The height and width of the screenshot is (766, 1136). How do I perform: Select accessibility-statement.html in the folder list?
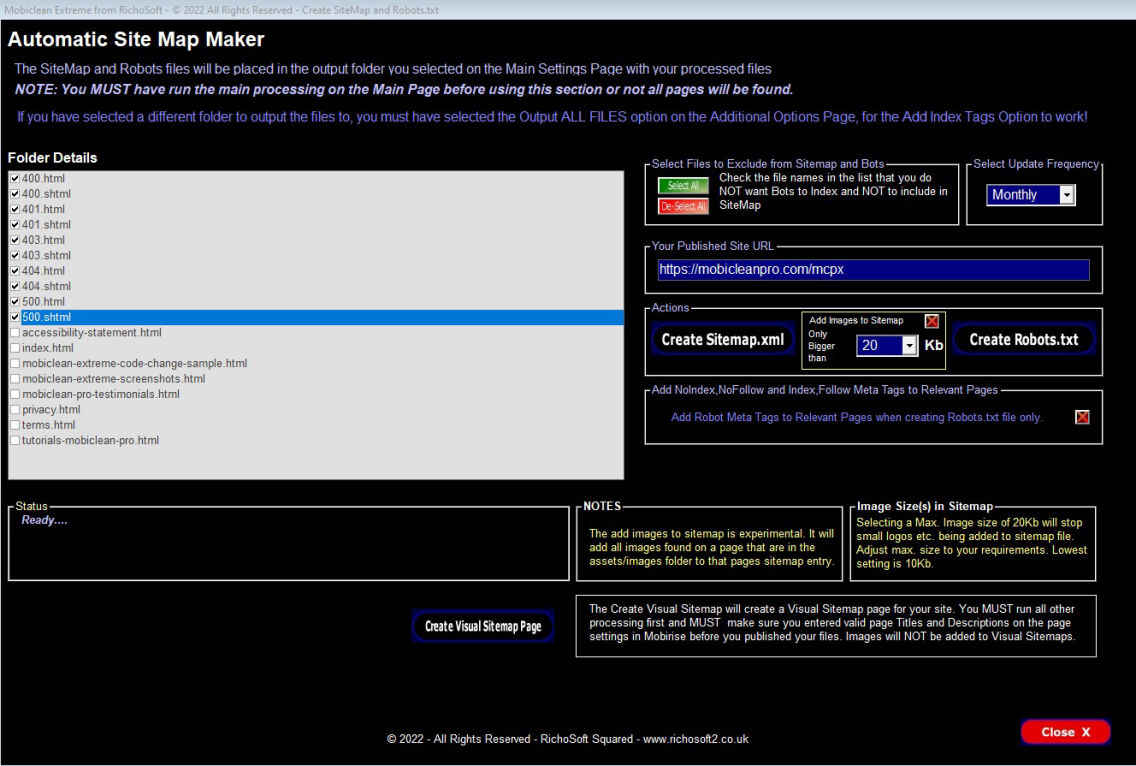(92, 333)
